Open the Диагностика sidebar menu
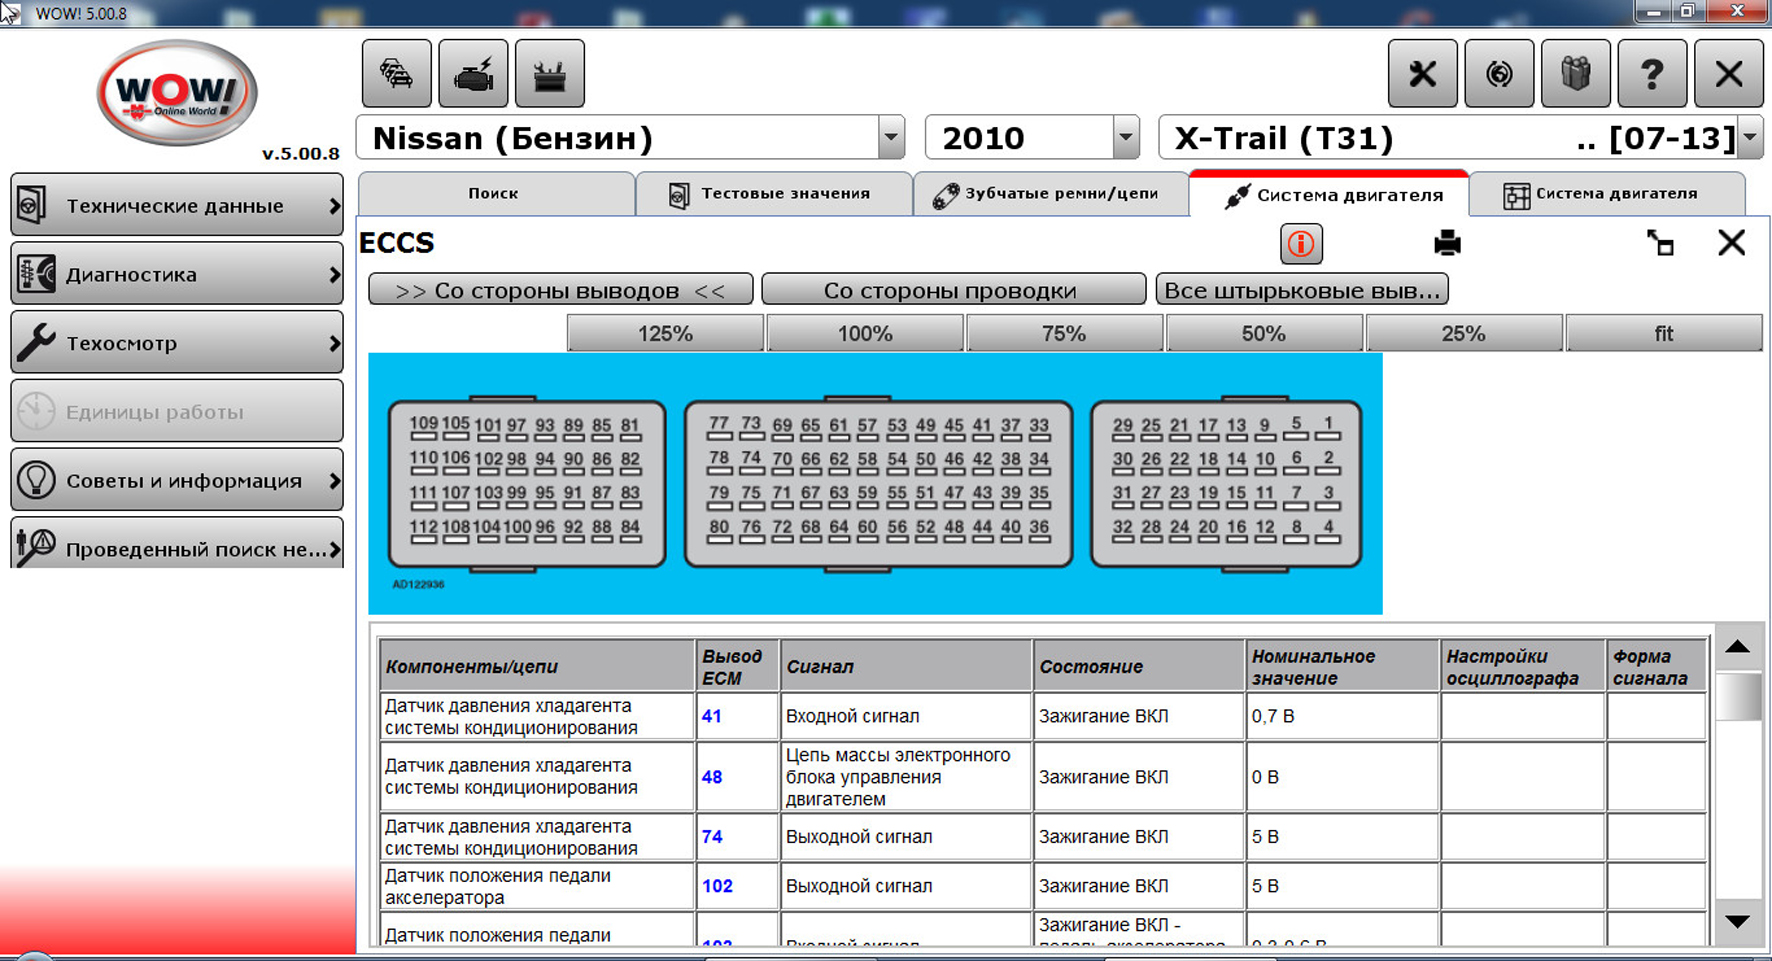The width and height of the screenshot is (1772, 961). pos(177,274)
